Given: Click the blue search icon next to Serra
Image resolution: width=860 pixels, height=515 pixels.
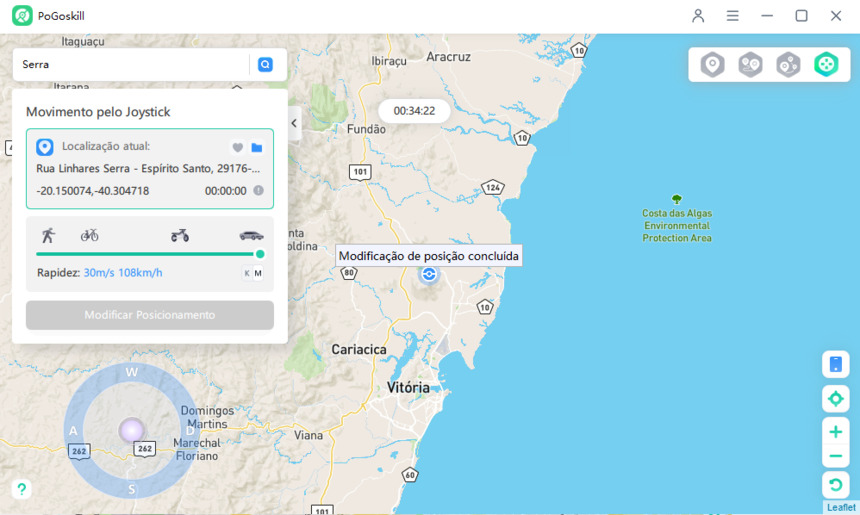Looking at the screenshot, I should coord(265,64).
